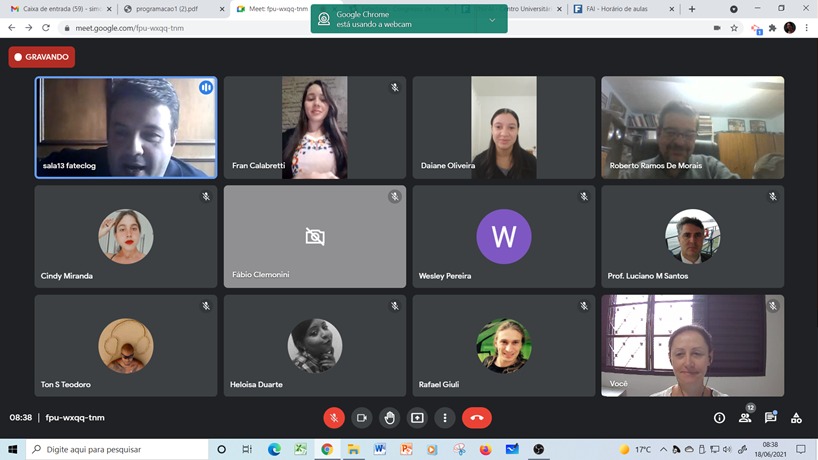Viewport: 818px width, 460px height.
Task: Open Chrome extensions puzzle icon
Action: click(773, 28)
